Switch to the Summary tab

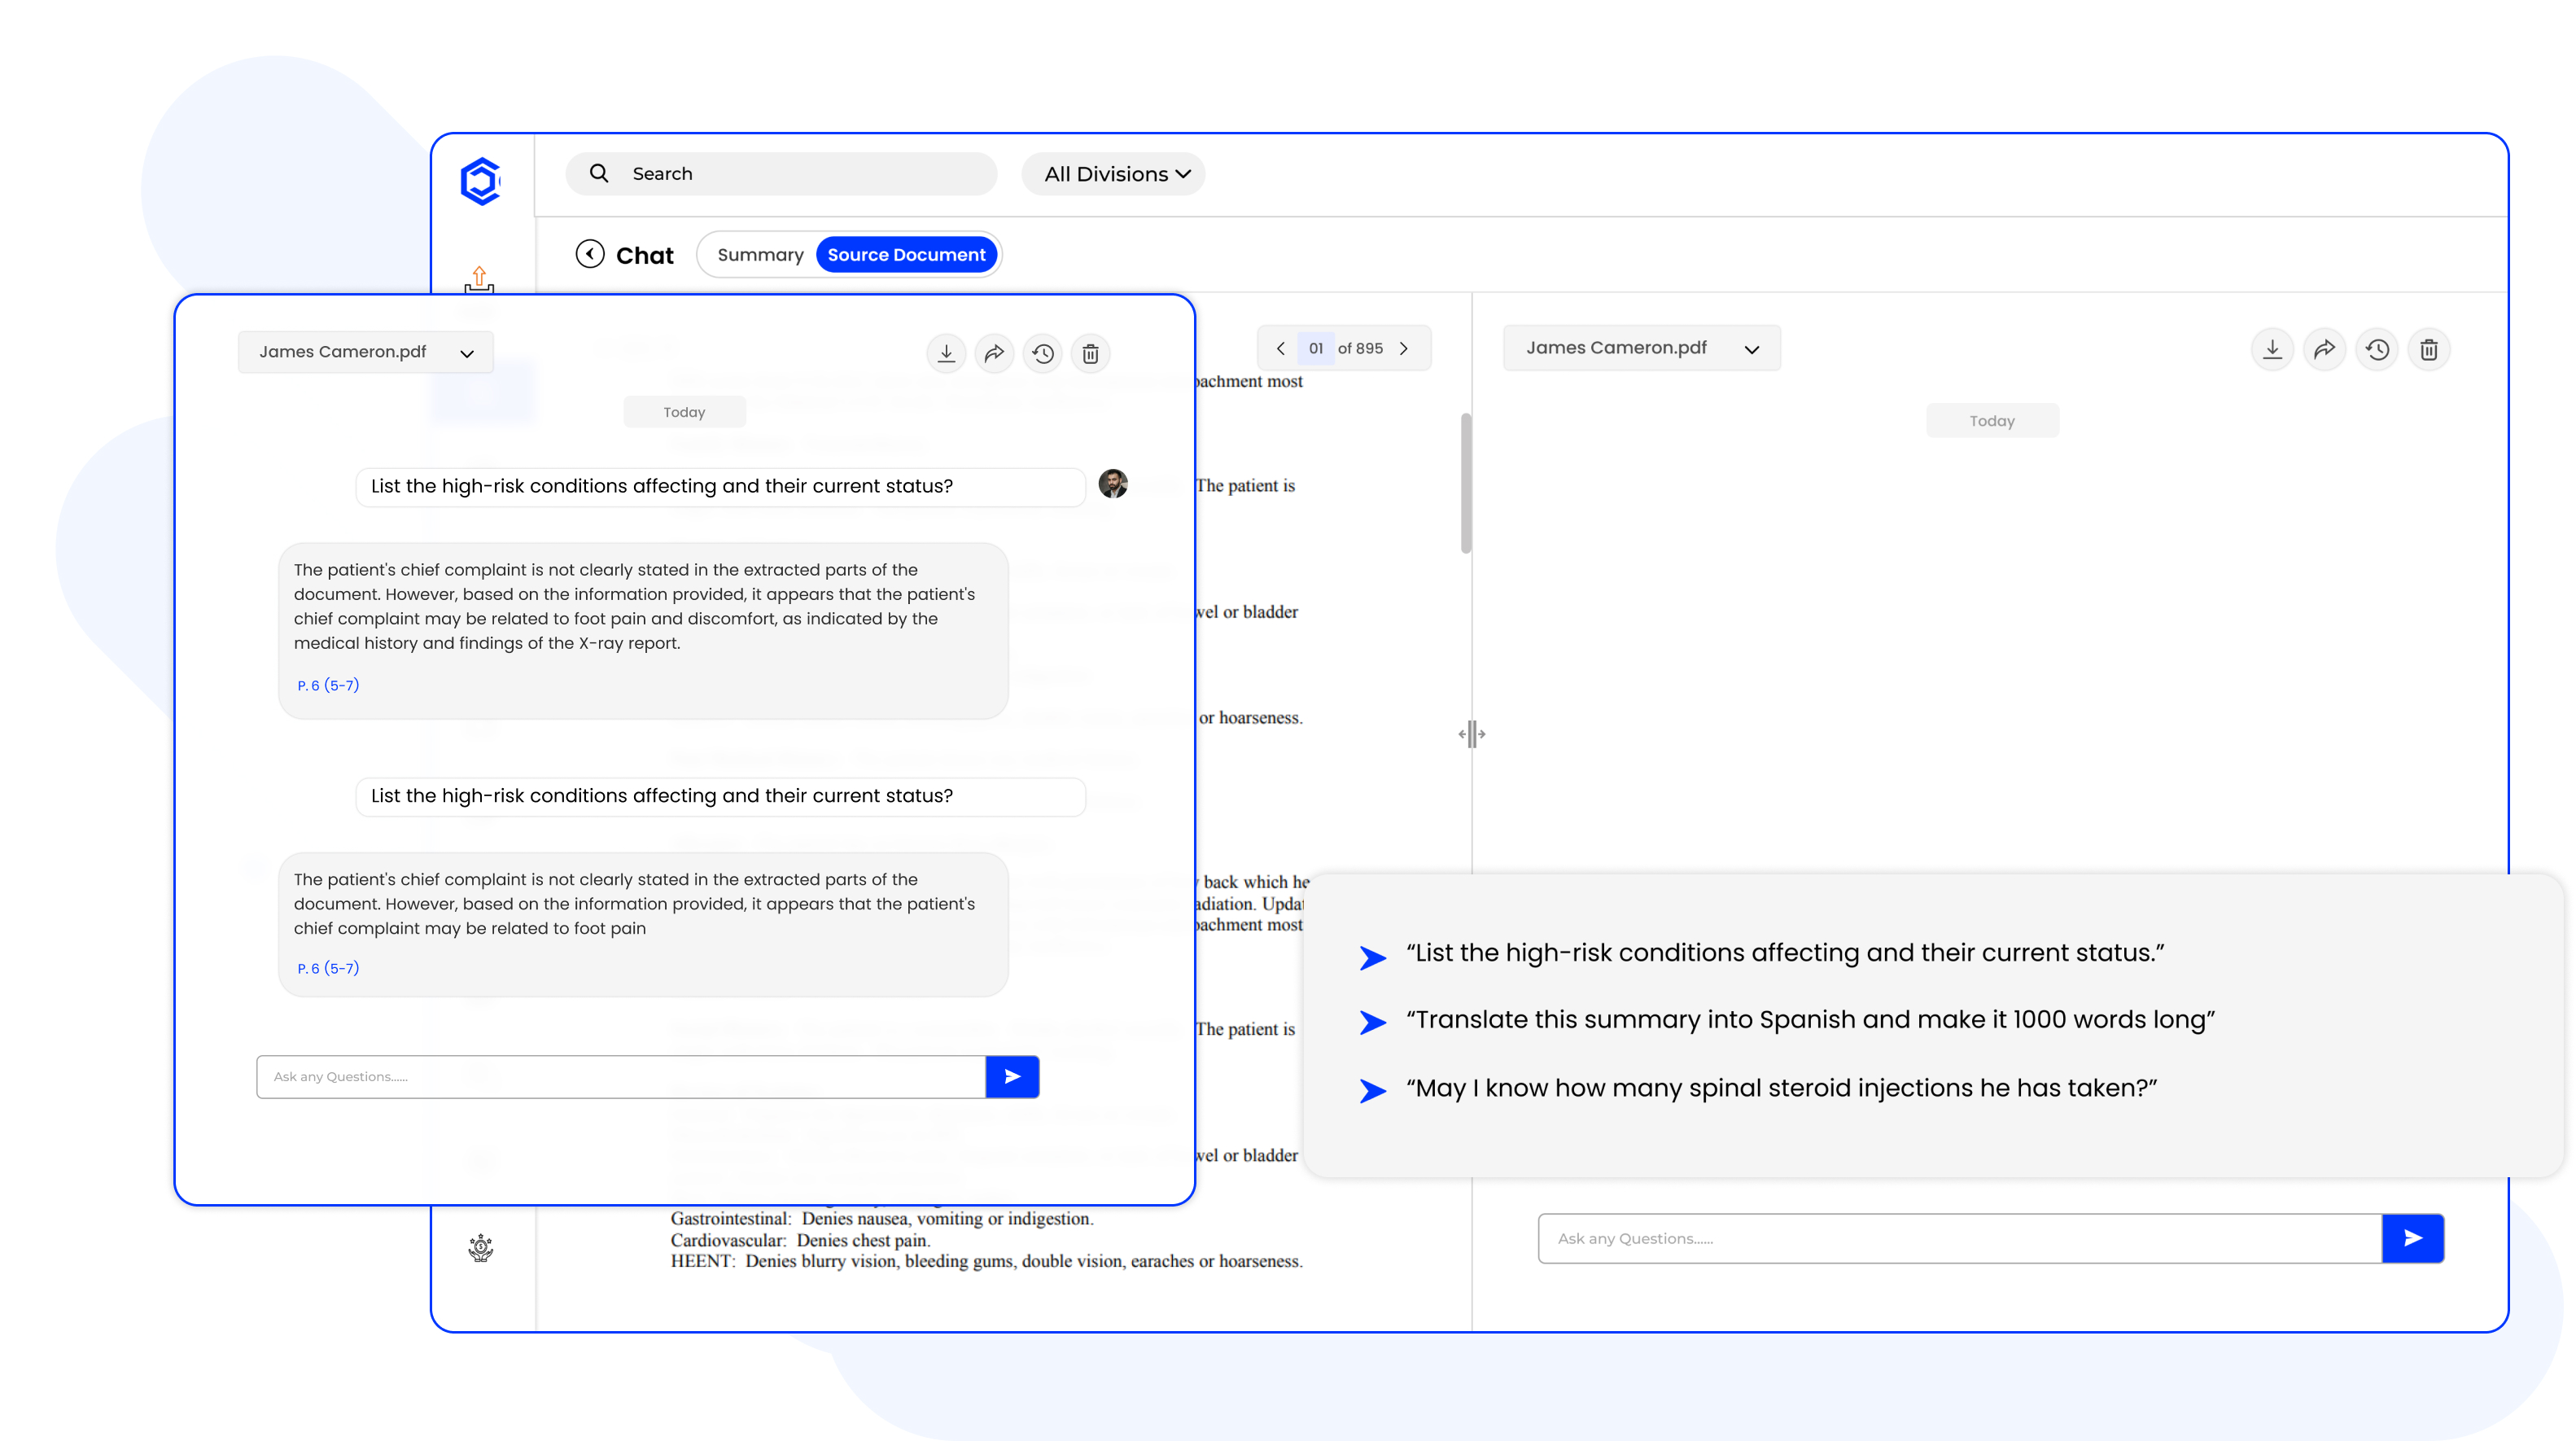click(x=760, y=255)
